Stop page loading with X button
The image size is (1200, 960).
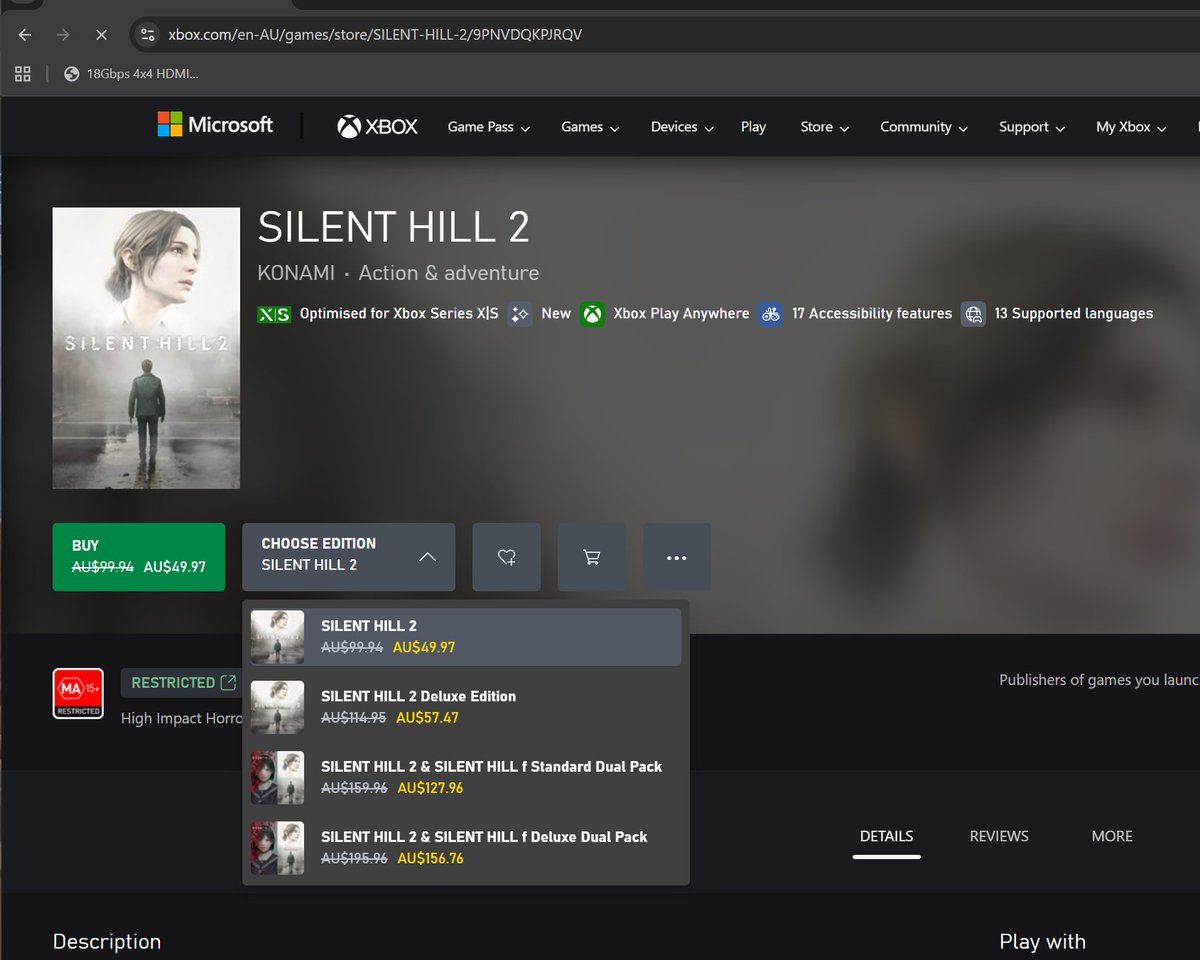[x=101, y=34]
